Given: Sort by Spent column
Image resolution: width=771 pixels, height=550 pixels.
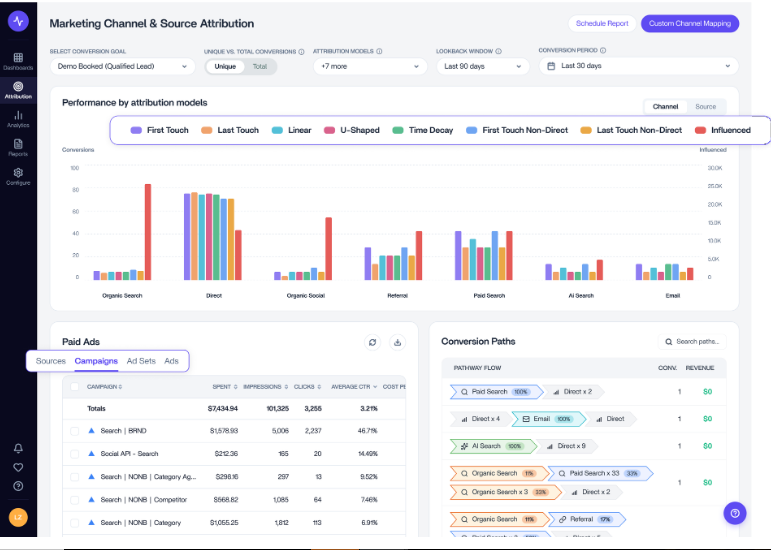Looking at the screenshot, I should click(x=225, y=387).
